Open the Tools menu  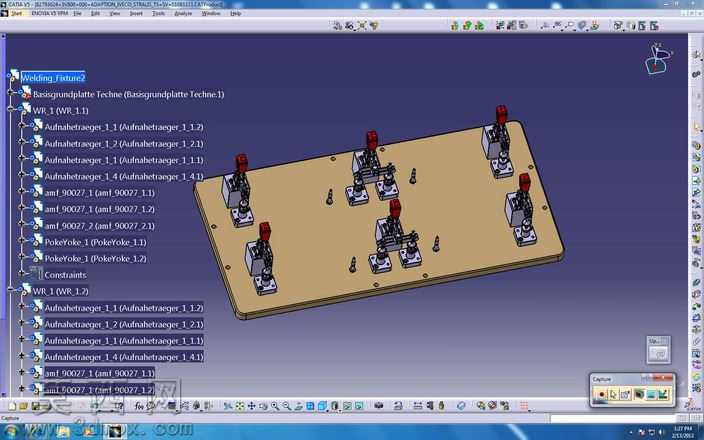(158, 13)
